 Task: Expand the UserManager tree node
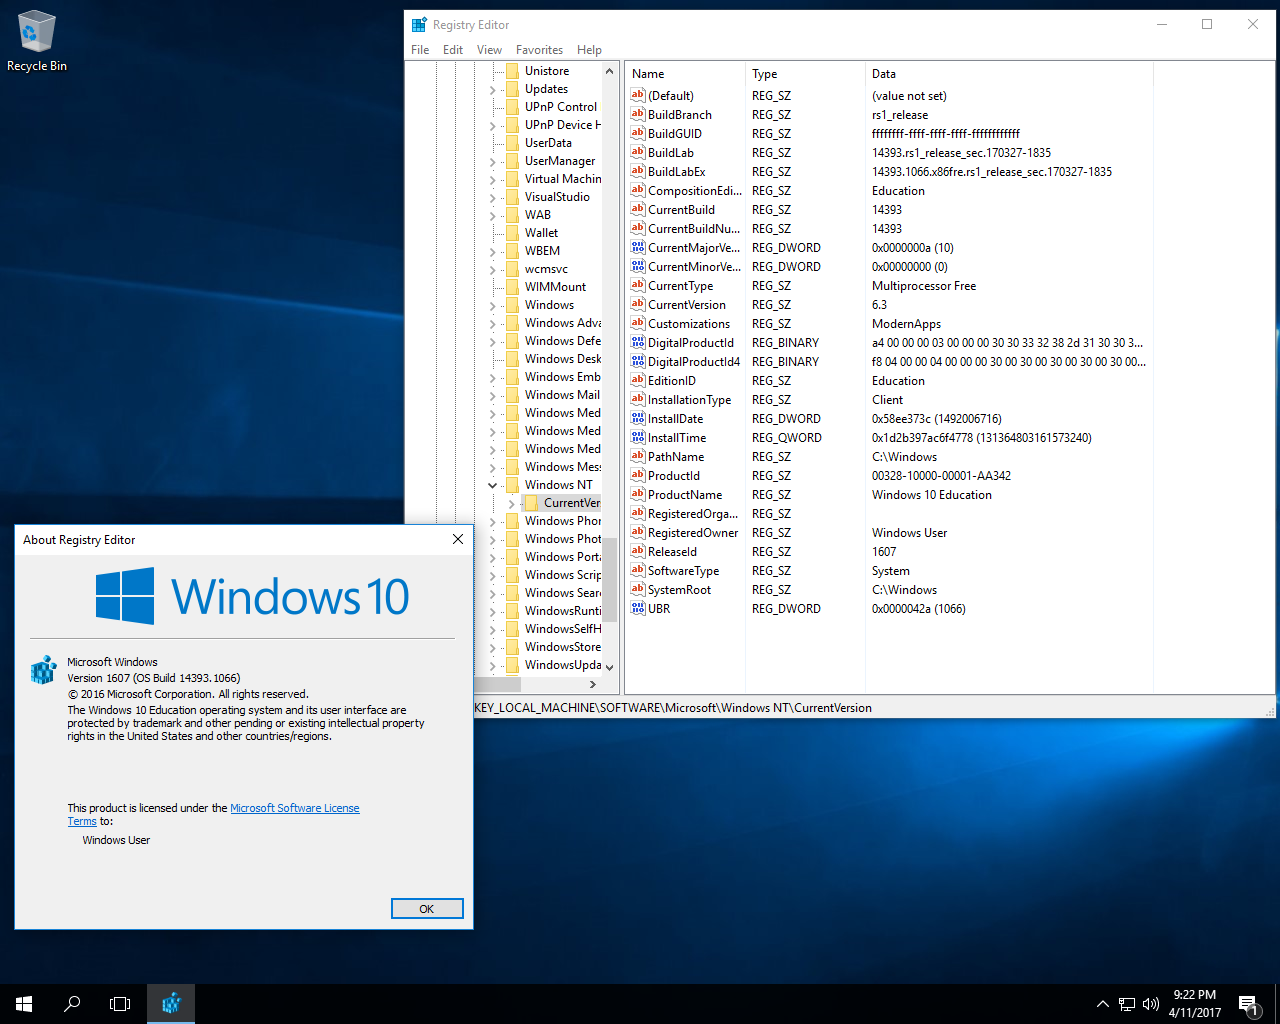coord(493,161)
